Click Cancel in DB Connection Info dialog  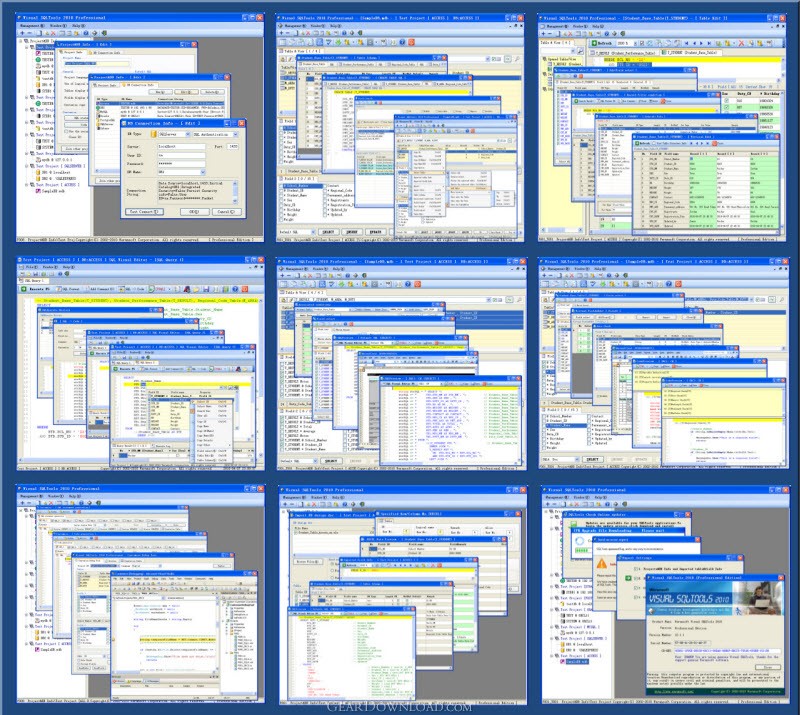(227, 211)
